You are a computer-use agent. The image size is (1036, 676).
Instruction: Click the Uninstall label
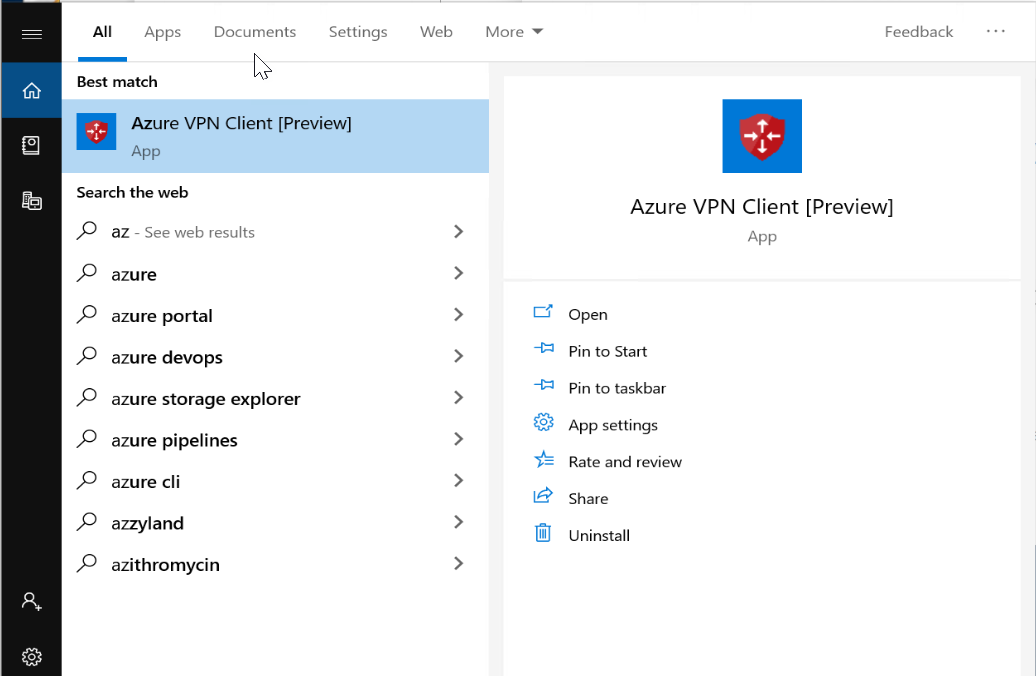click(599, 535)
